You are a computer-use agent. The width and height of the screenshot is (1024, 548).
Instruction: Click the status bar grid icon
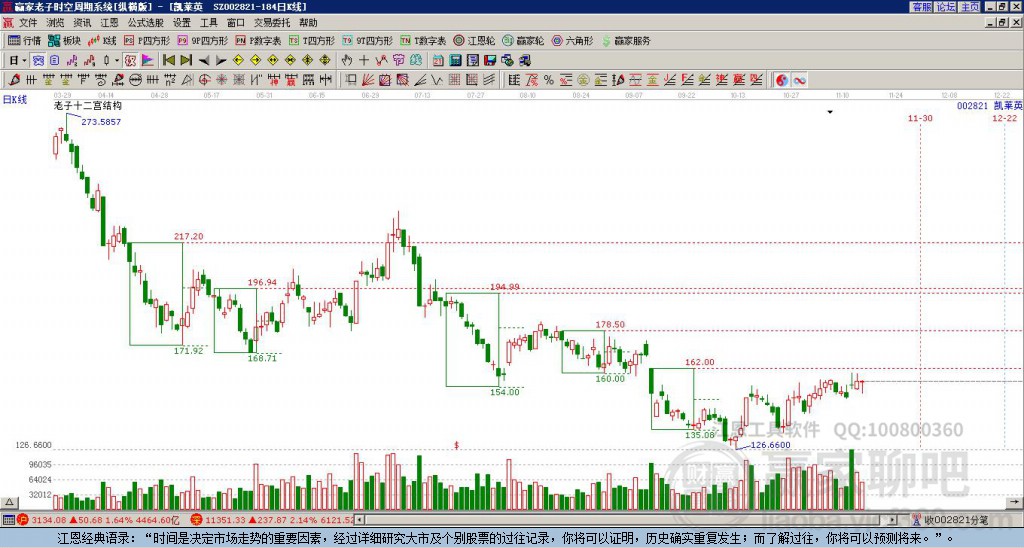tap(8, 520)
